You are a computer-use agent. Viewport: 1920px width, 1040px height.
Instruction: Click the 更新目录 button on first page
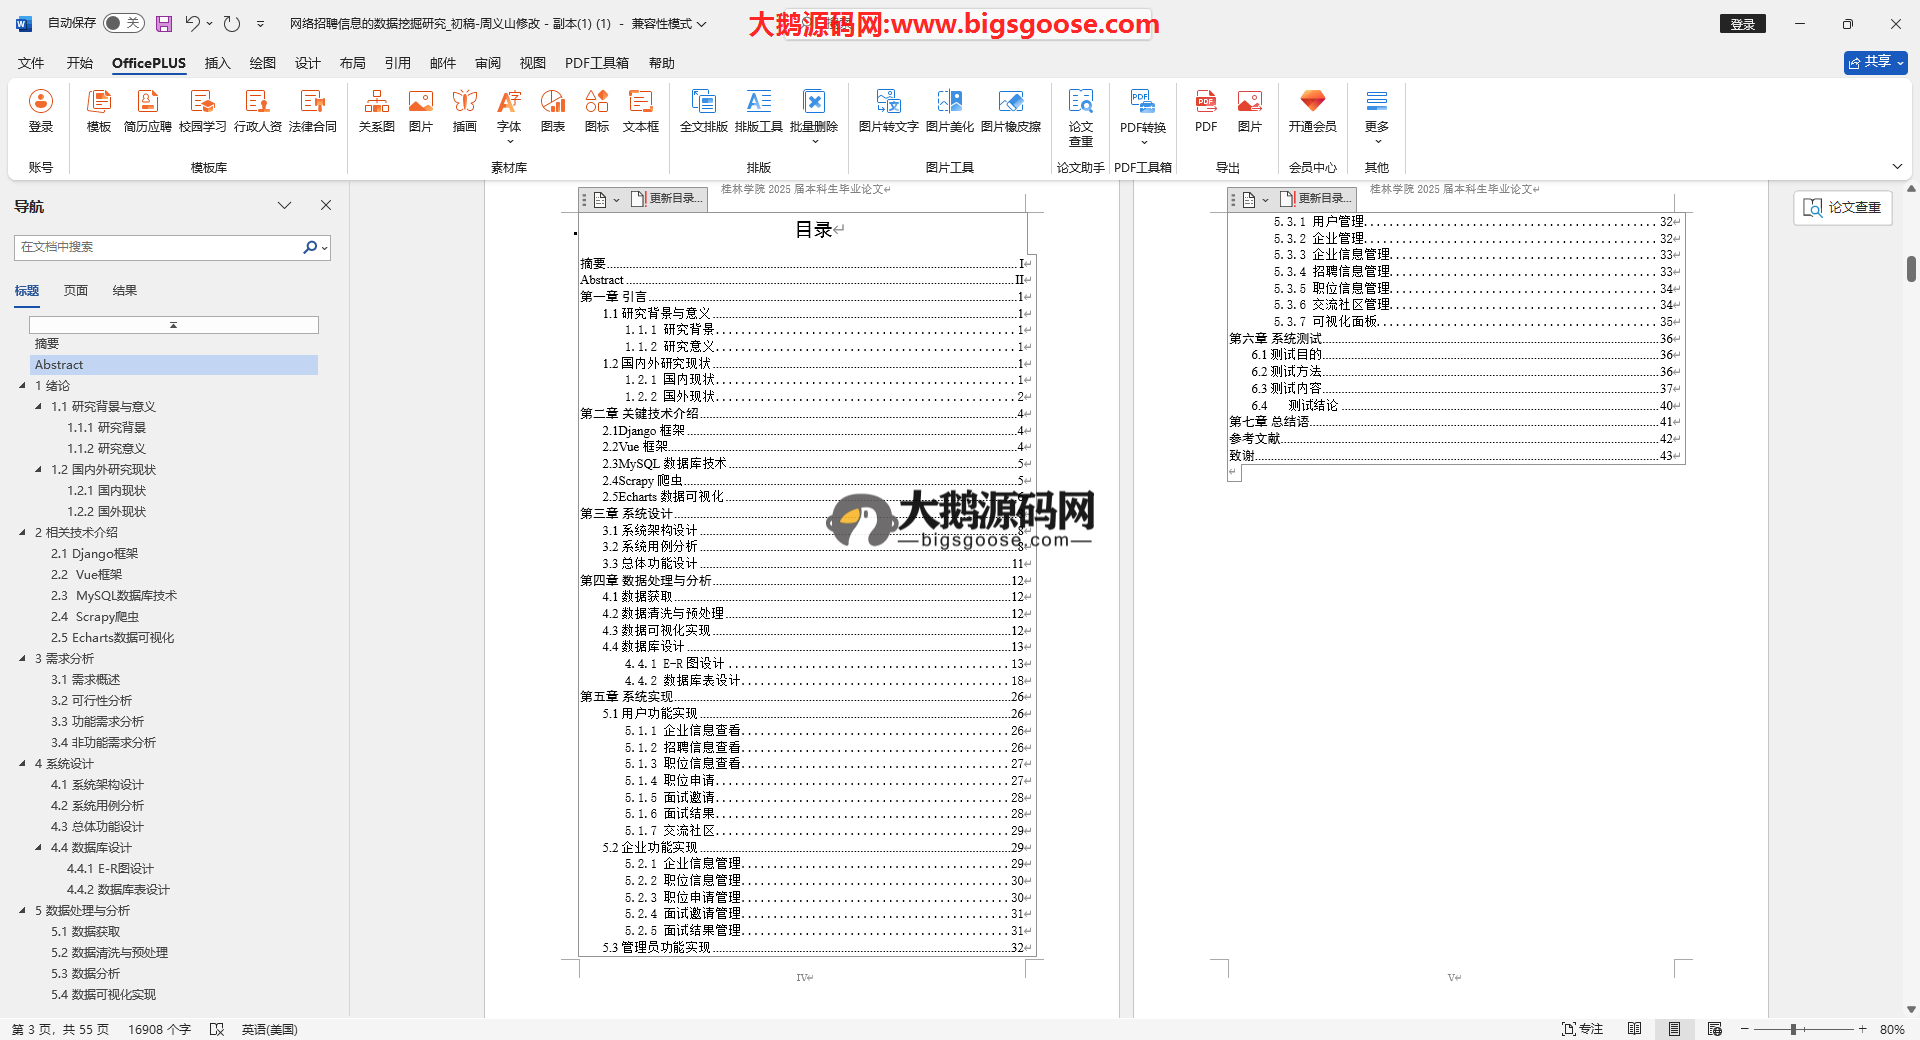coord(666,199)
